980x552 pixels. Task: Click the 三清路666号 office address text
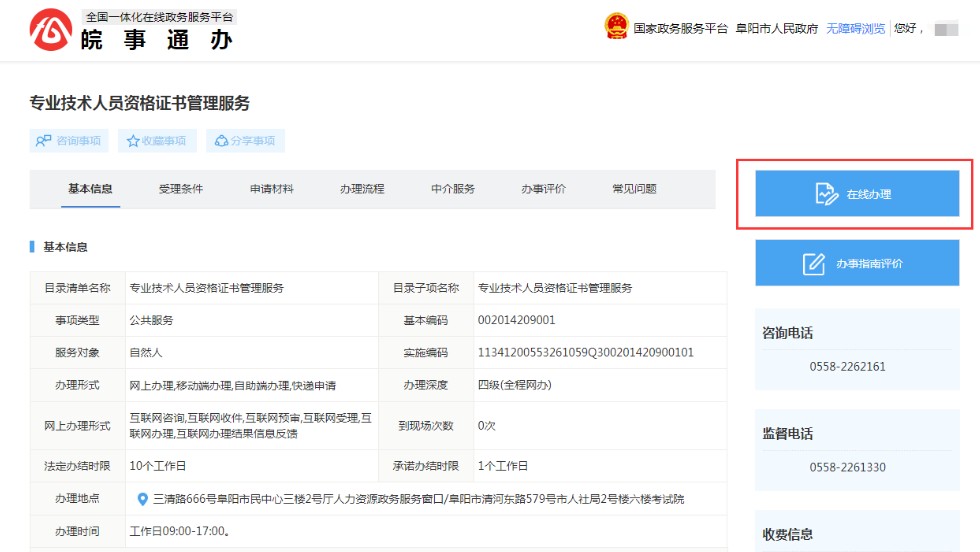[418, 499]
